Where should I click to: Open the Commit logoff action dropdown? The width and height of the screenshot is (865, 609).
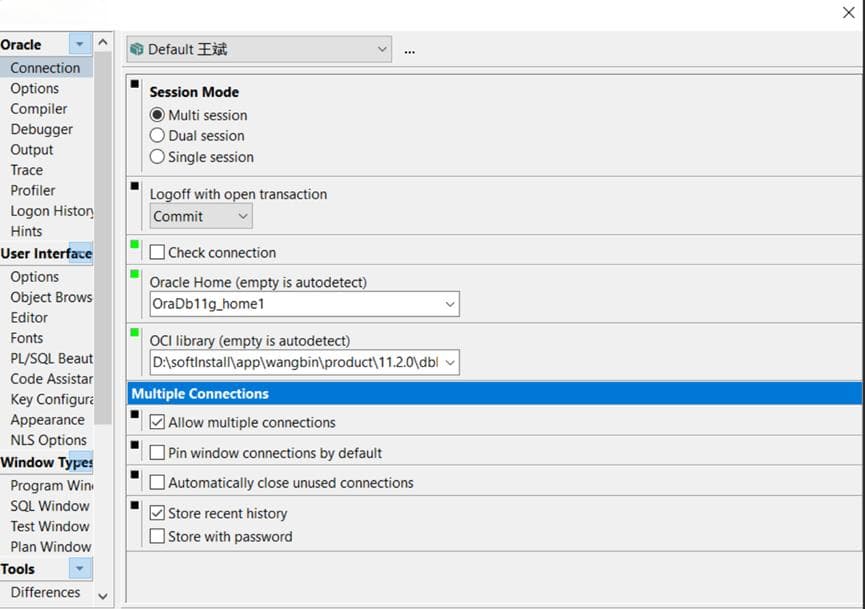click(201, 216)
